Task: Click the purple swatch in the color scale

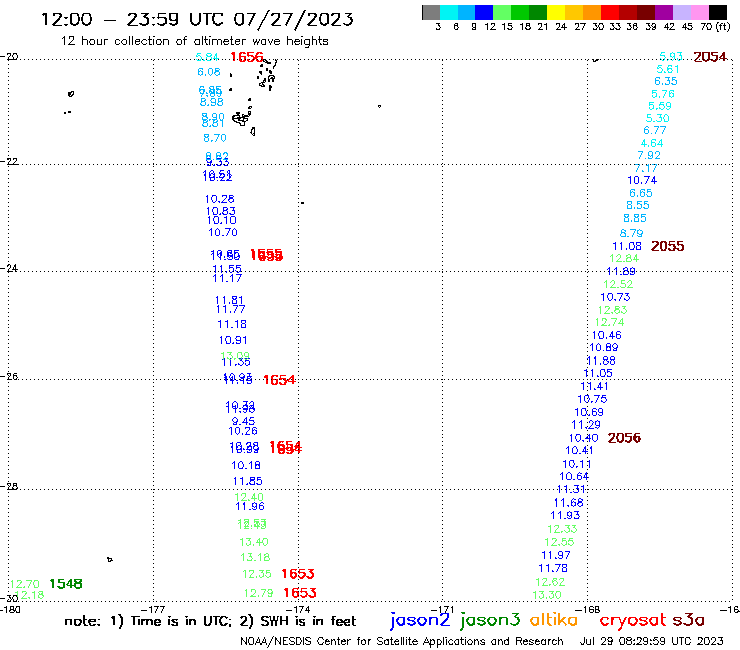Action: [x=664, y=12]
